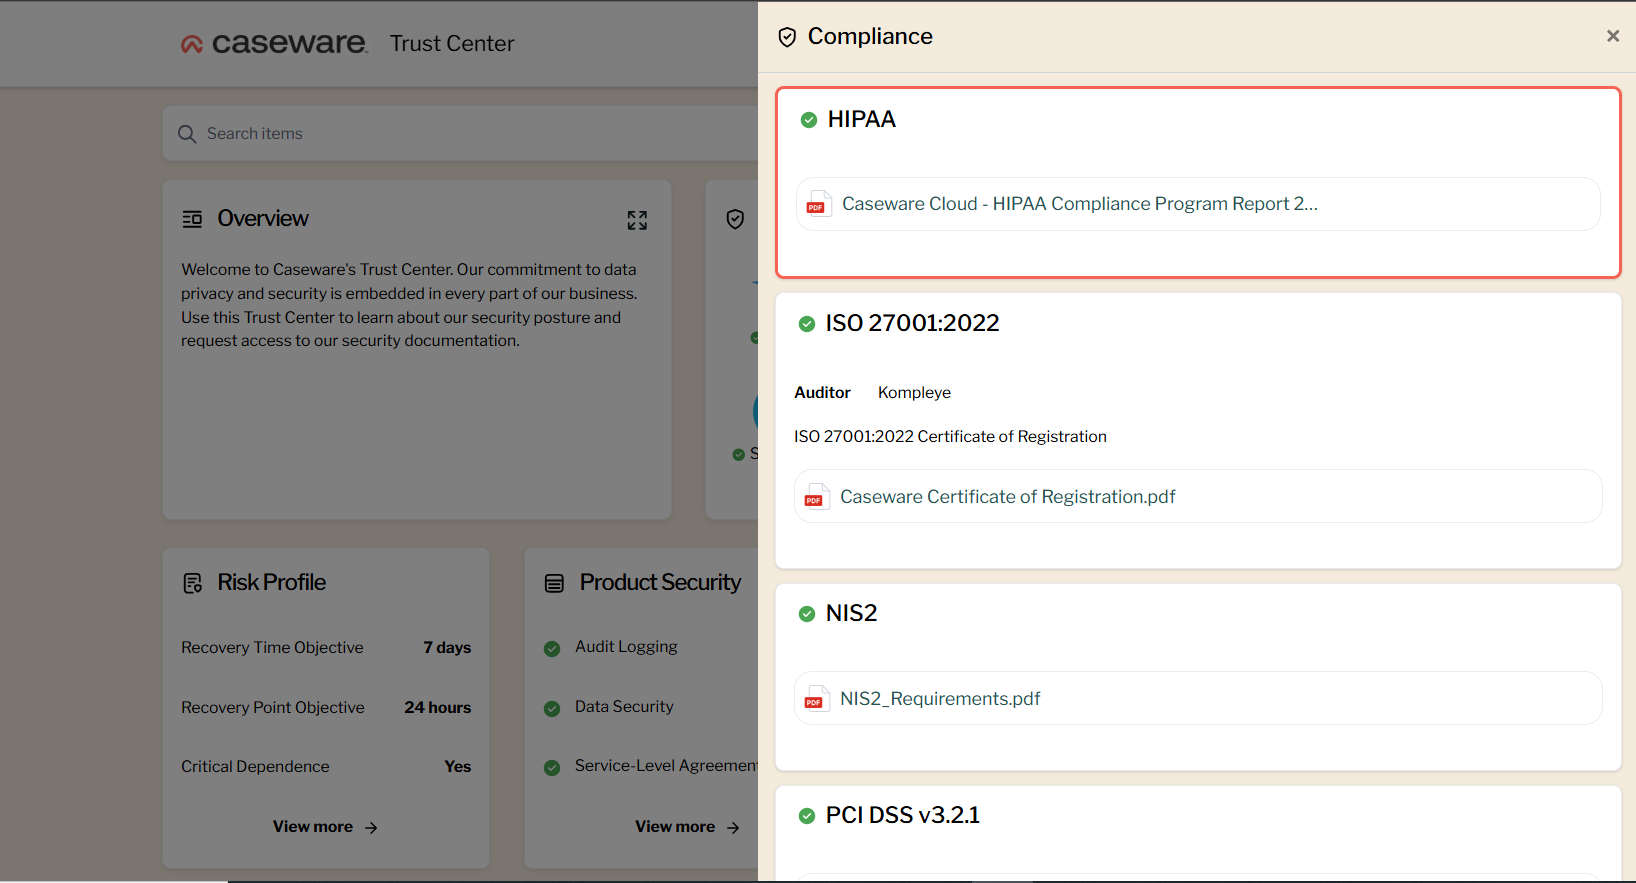Click the arrow next to Risk Profile View more
Image resolution: width=1636 pixels, height=883 pixels.
click(371, 828)
